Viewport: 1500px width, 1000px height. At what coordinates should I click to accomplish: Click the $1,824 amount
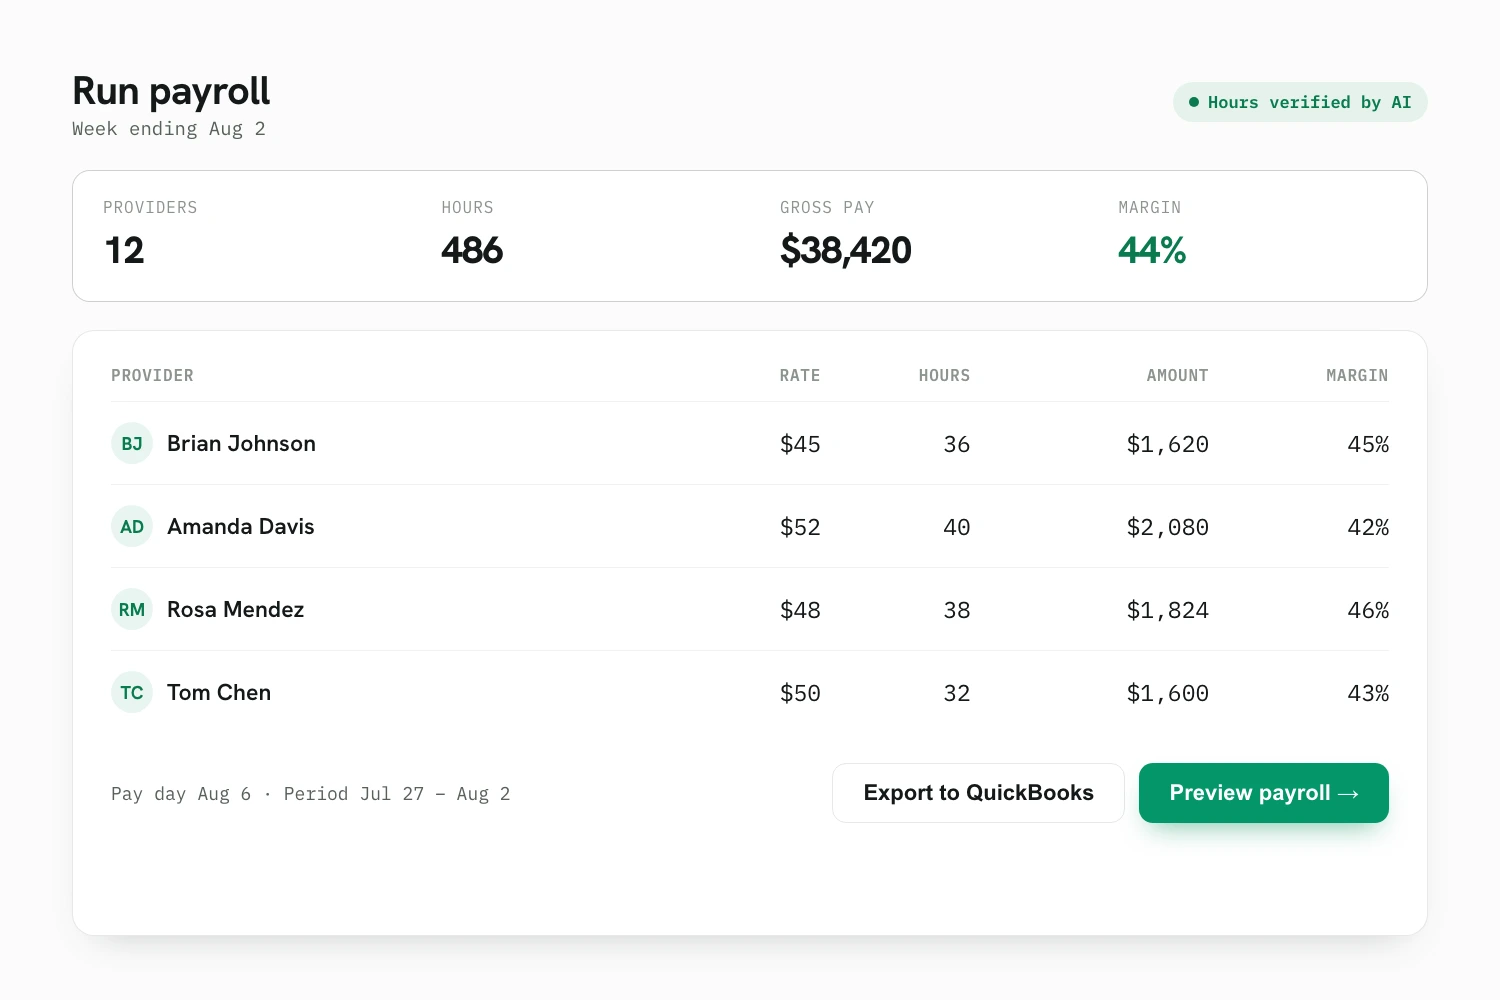[x=1168, y=610]
